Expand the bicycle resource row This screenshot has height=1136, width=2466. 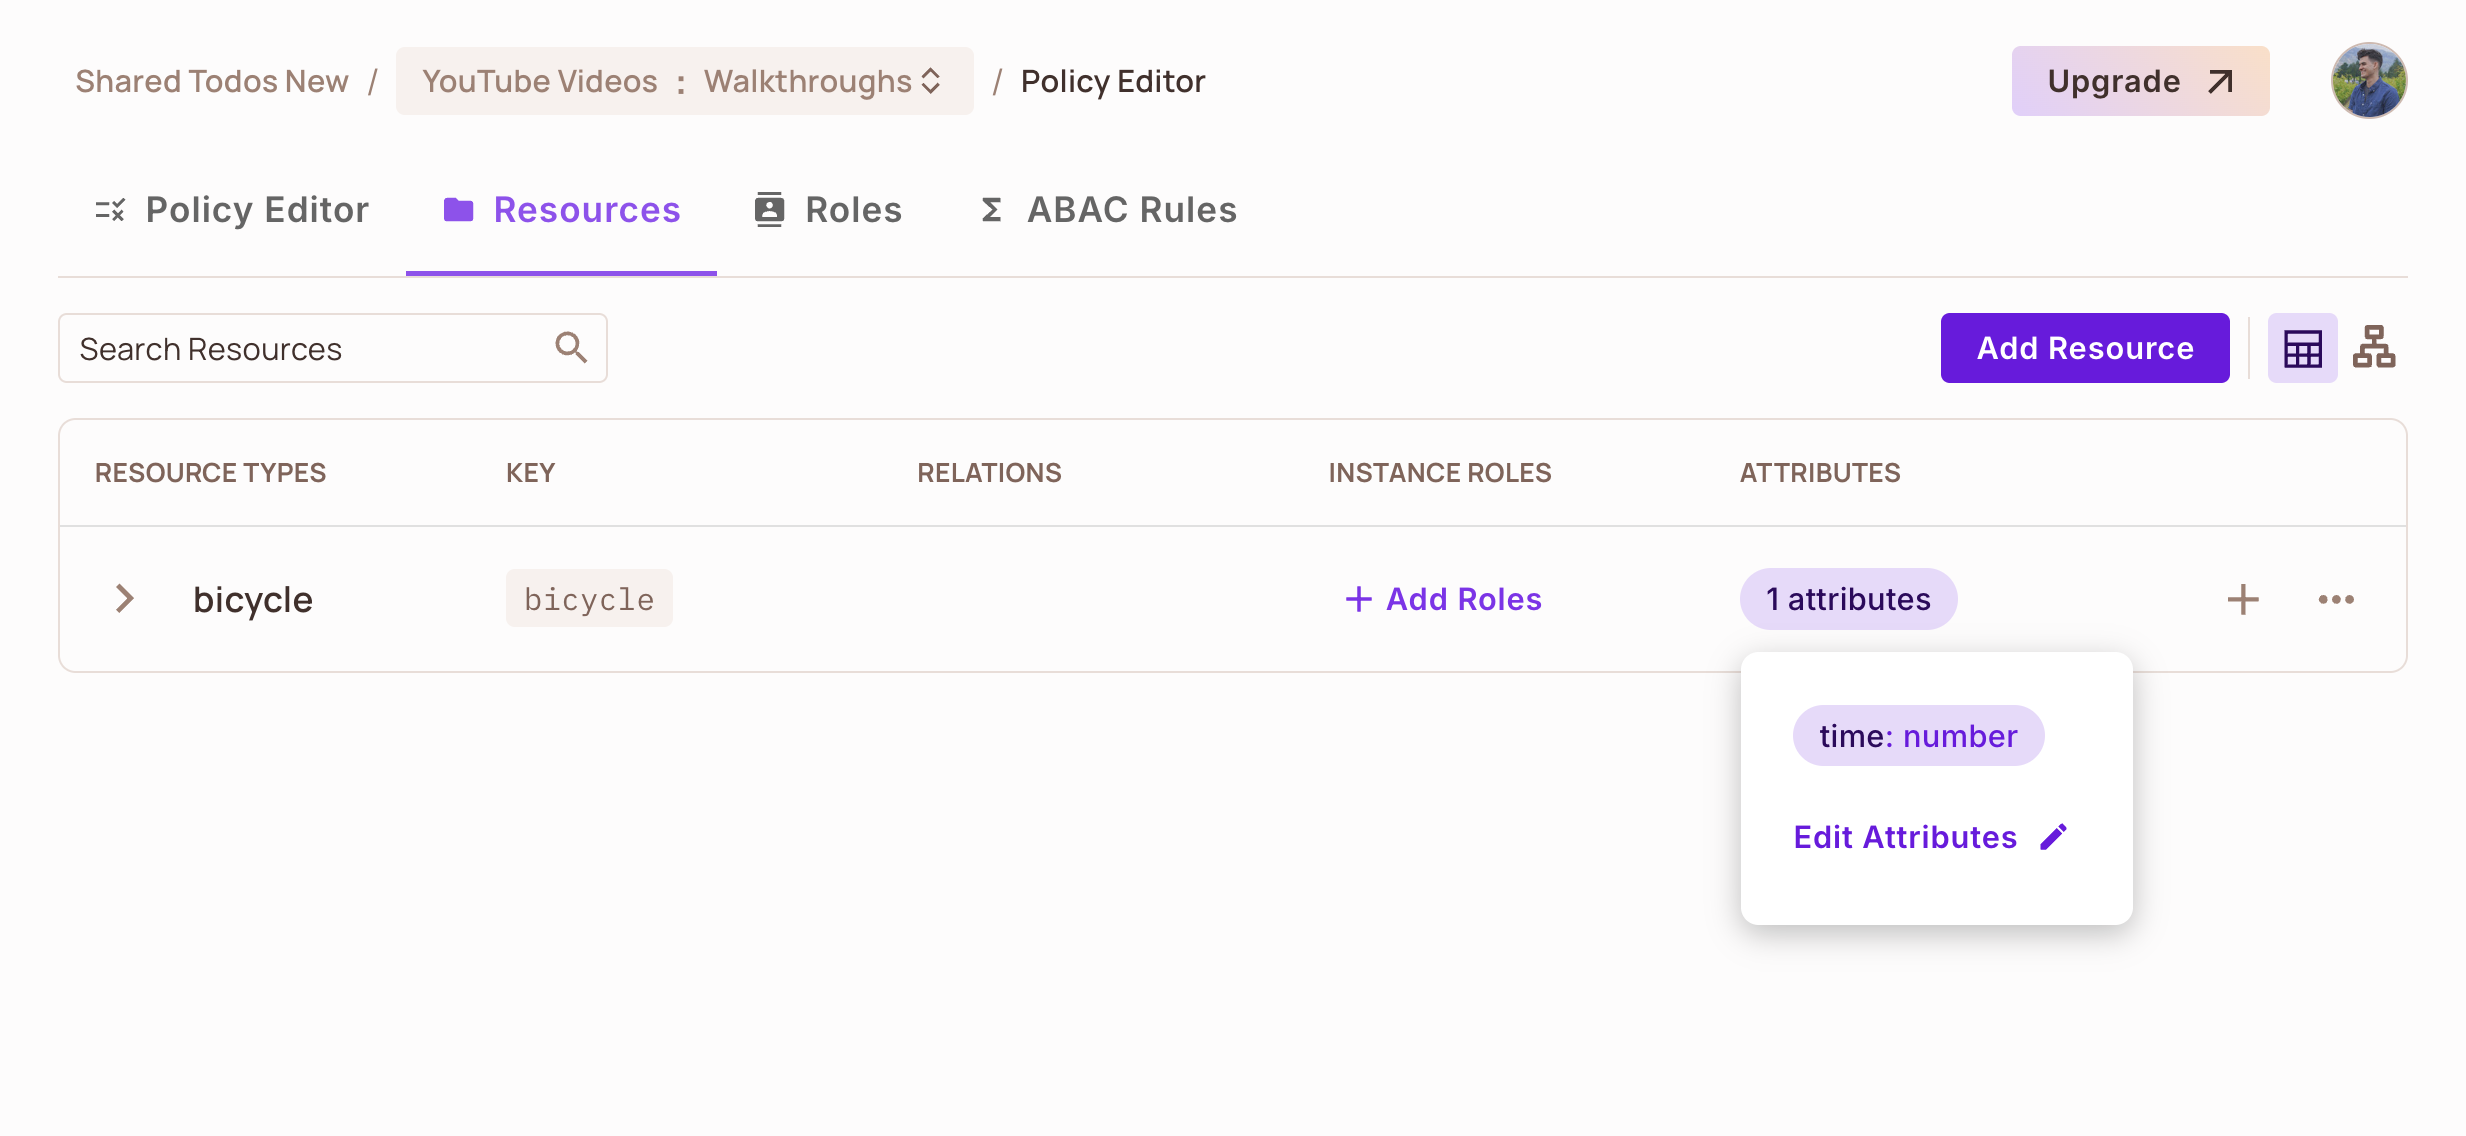[x=124, y=599]
